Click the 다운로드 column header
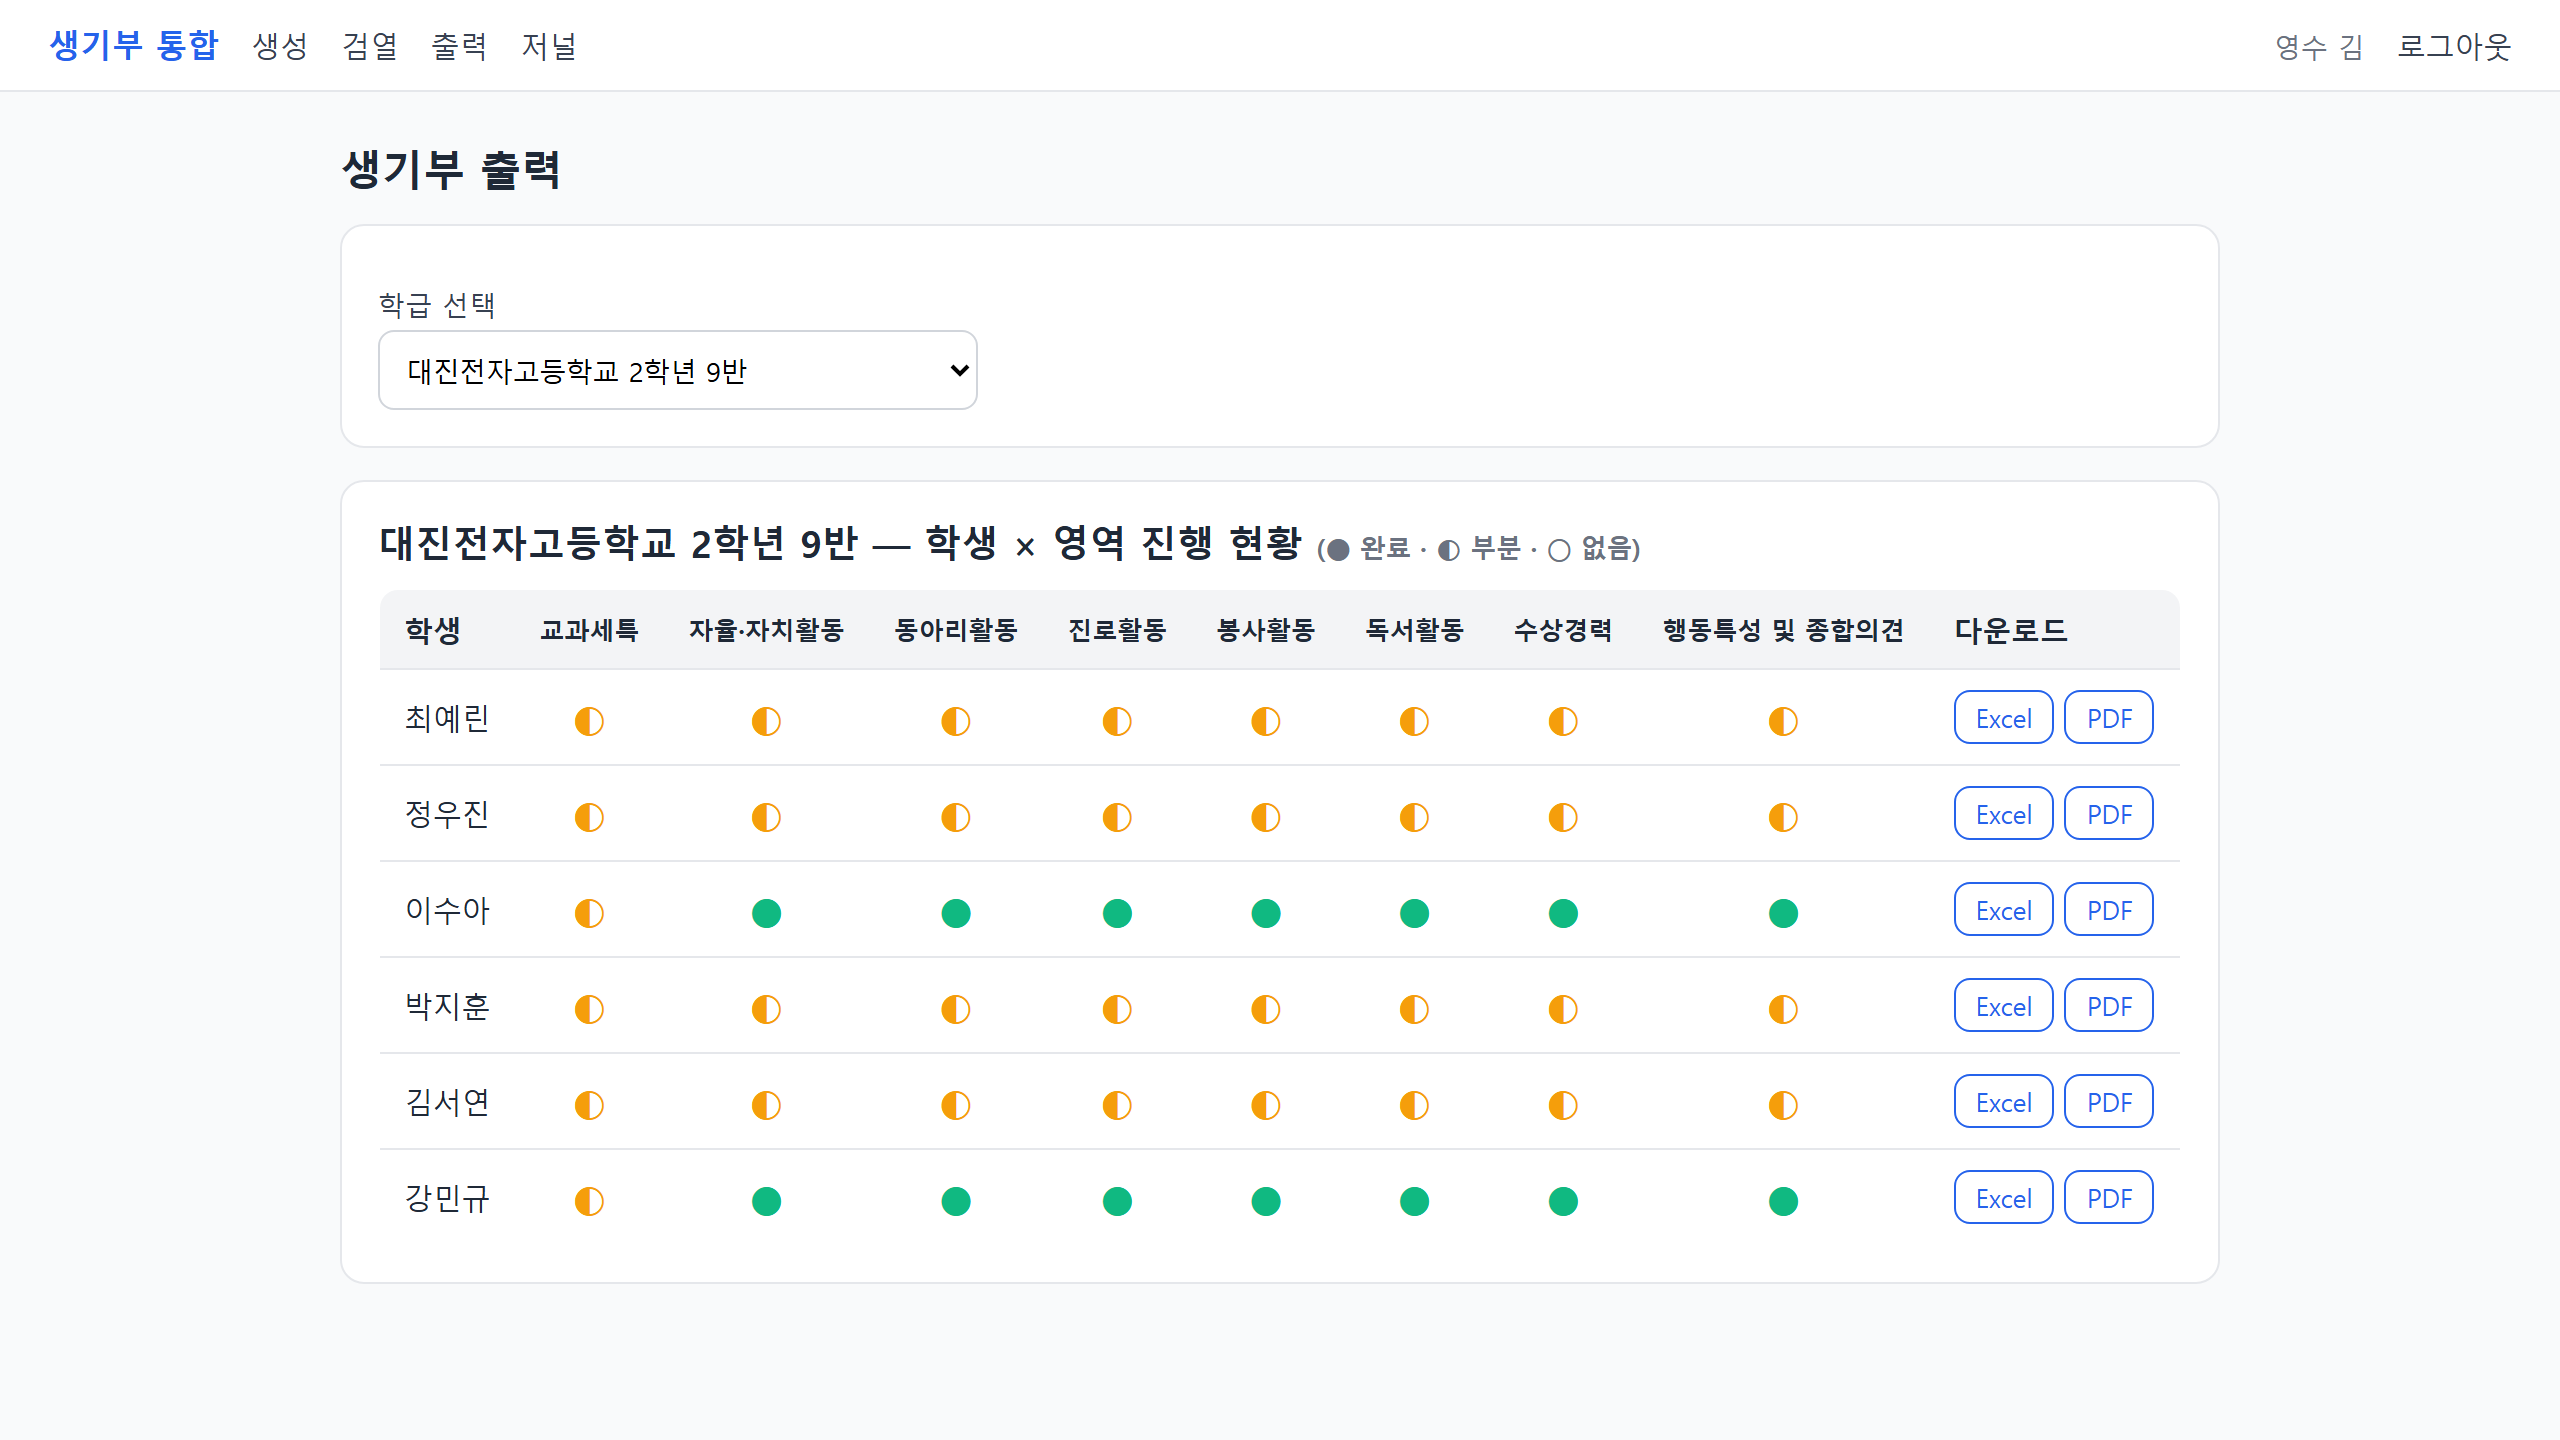Screen dimensions: 2560x1440 [x=2011, y=630]
